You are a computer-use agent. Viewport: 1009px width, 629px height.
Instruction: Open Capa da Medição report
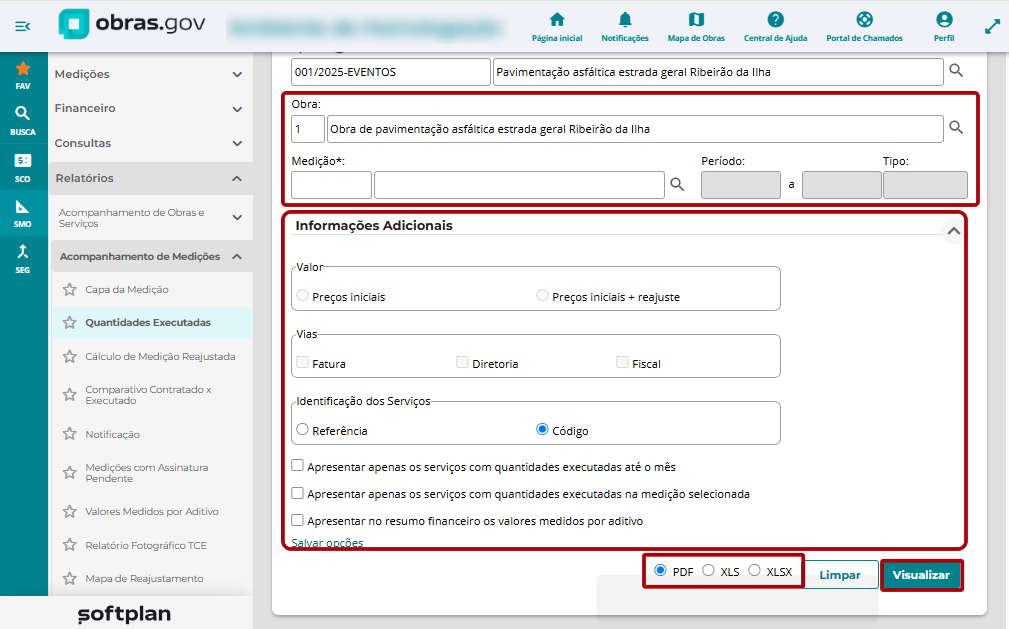tap(127, 290)
